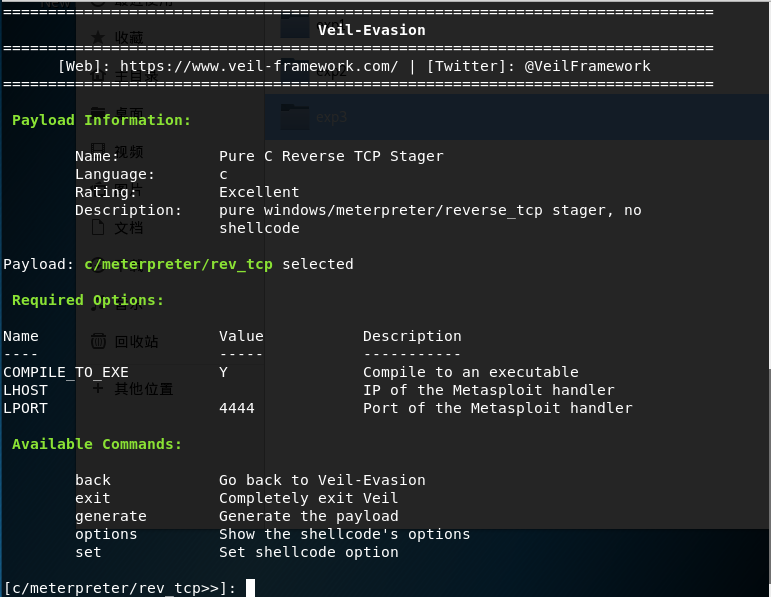This screenshot has width=771, height=597.
Task: Click the 文档 documents sidebar icon
Action: coord(98,227)
